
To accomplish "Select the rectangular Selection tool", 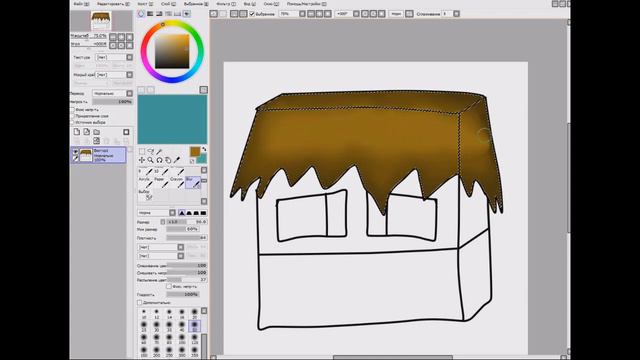I will [142, 152].
